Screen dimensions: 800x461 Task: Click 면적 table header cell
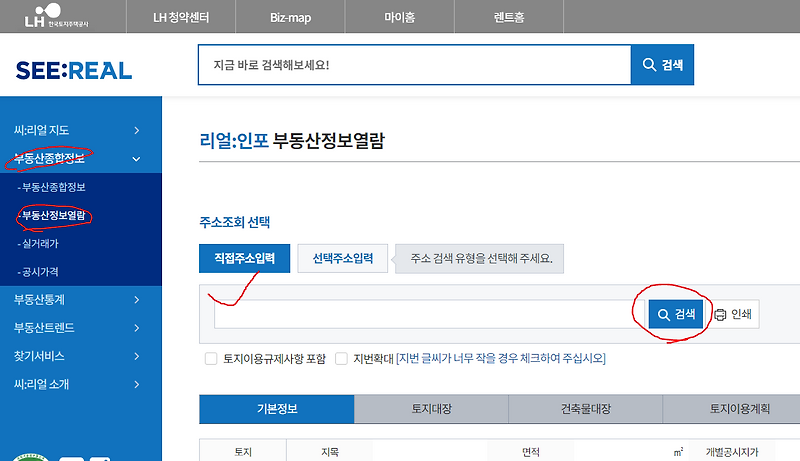pyautogui.click(x=531, y=452)
